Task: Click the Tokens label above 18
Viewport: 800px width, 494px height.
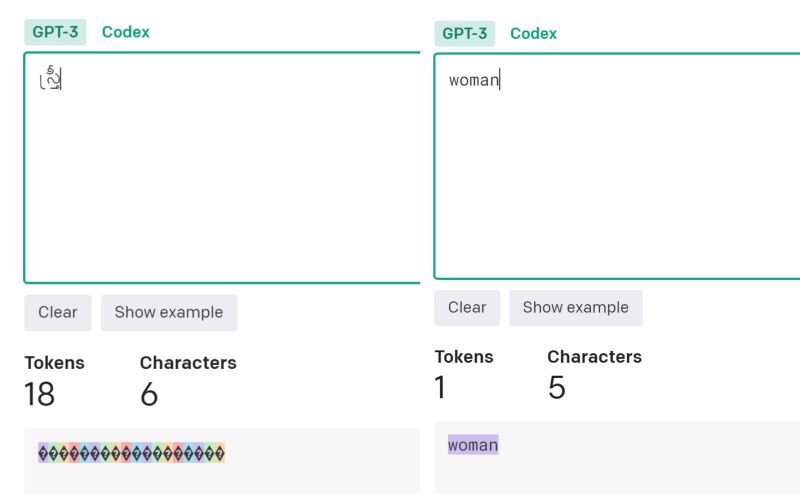Action: pos(55,363)
